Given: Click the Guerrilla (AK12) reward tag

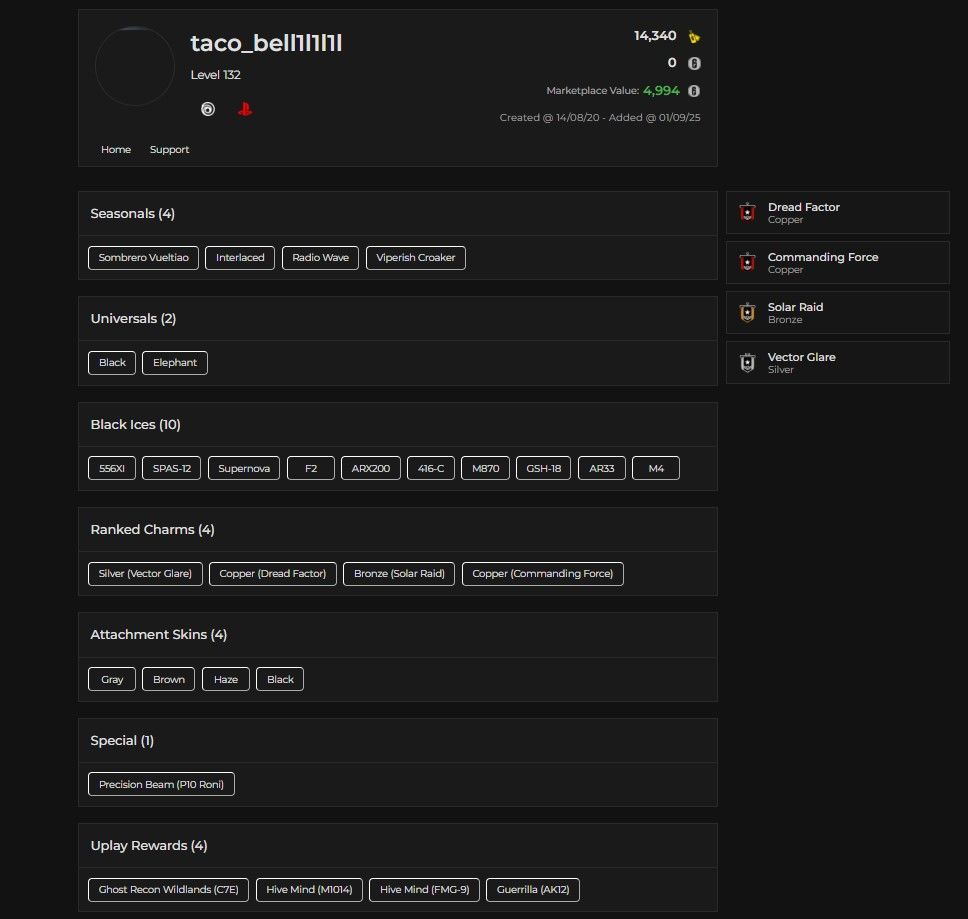Looking at the screenshot, I should (x=533, y=890).
